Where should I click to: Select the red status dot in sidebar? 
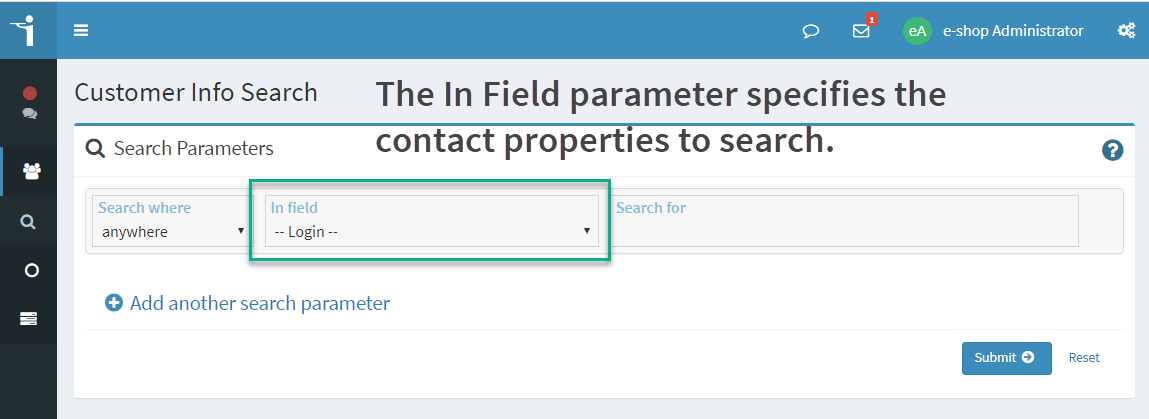tap(30, 93)
